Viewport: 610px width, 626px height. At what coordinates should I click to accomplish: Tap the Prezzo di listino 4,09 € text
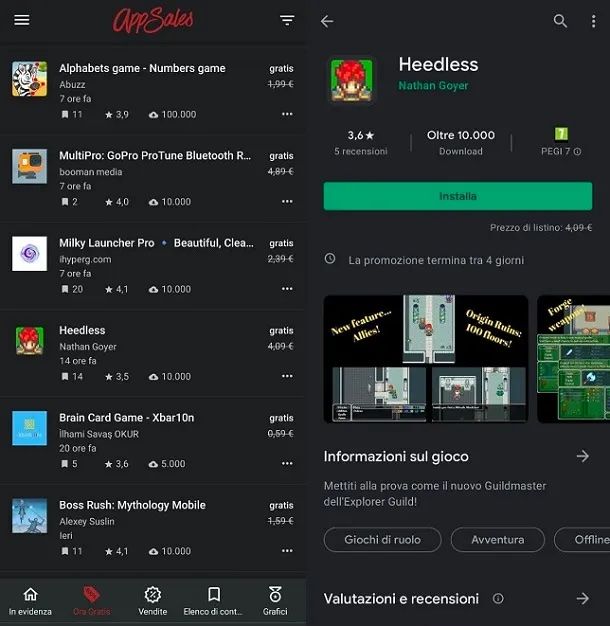(x=541, y=228)
